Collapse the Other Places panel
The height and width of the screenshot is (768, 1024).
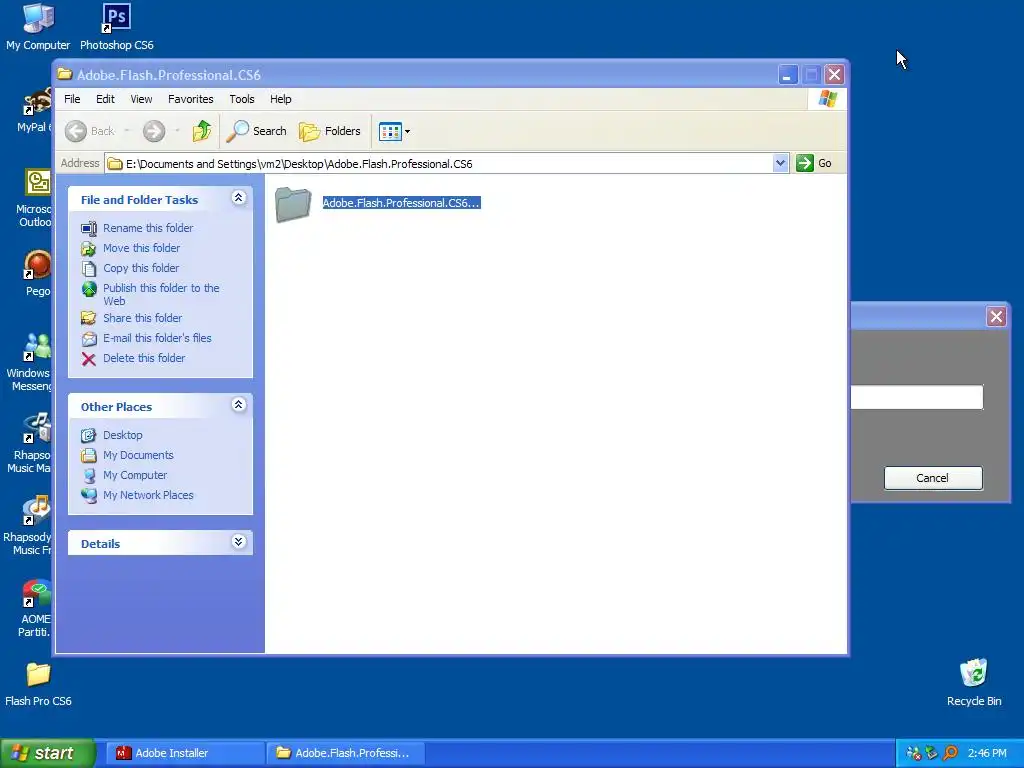238,405
